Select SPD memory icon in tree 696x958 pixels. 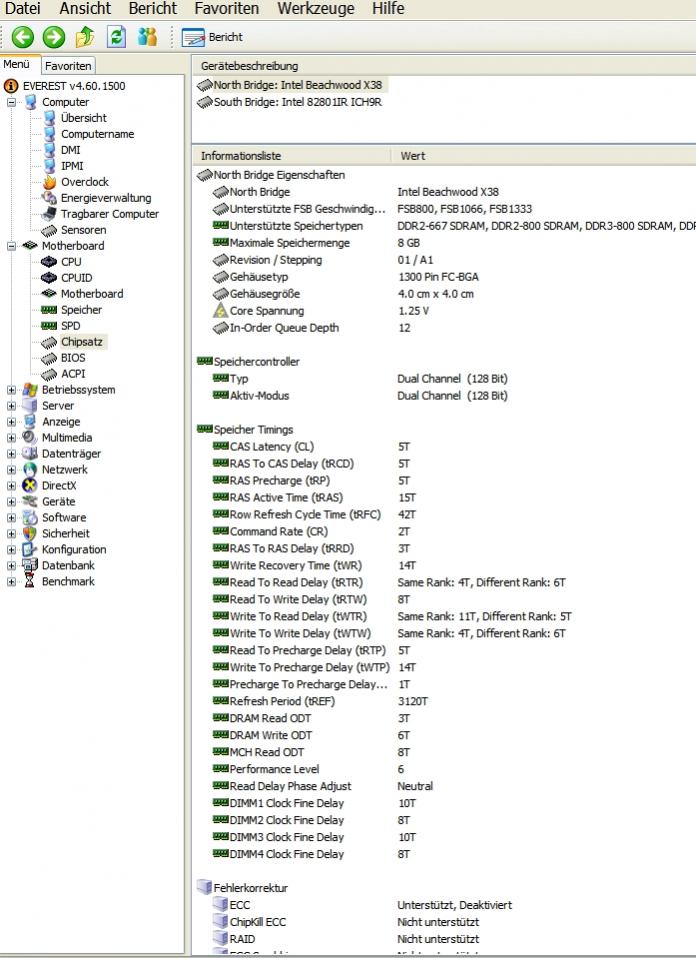pyautogui.click(x=49, y=326)
